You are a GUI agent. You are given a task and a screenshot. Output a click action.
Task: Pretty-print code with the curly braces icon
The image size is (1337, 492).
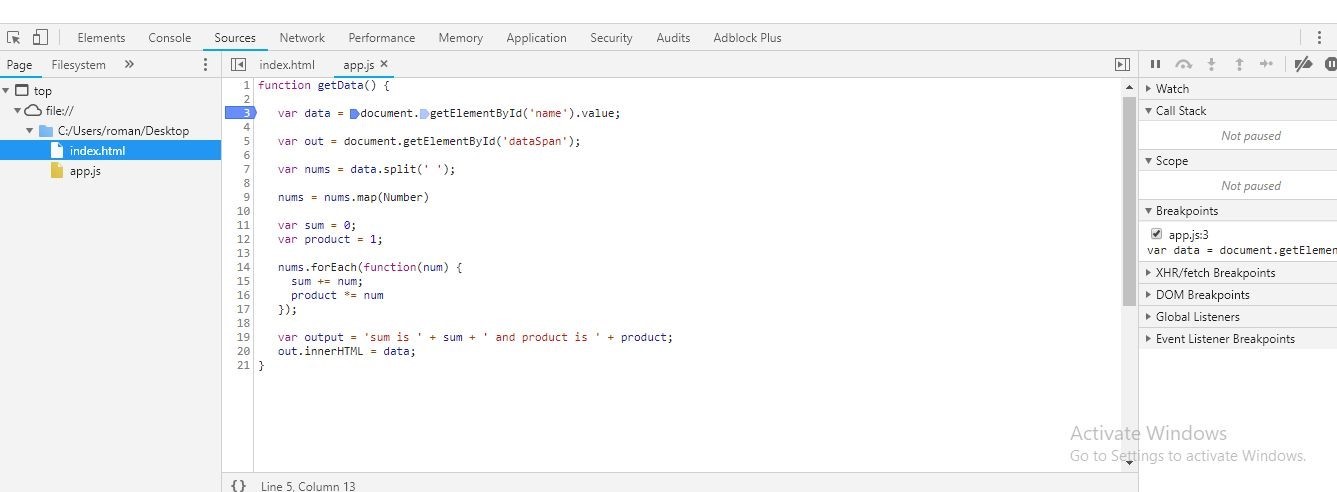click(x=238, y=485)
